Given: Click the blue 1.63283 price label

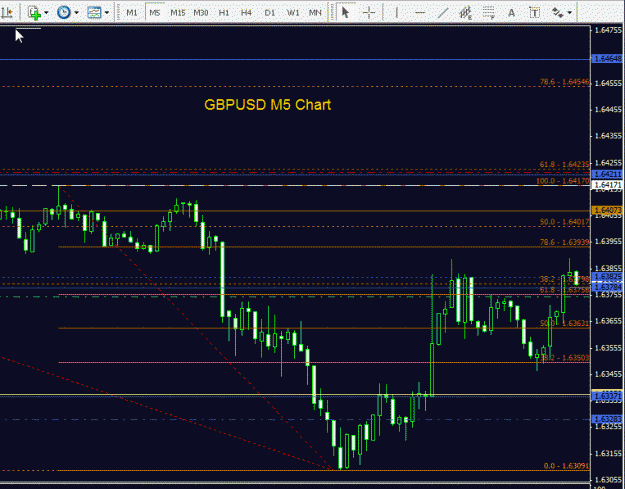Looking at the screenshot, I should pyautogui.click(x=607, y=419).
